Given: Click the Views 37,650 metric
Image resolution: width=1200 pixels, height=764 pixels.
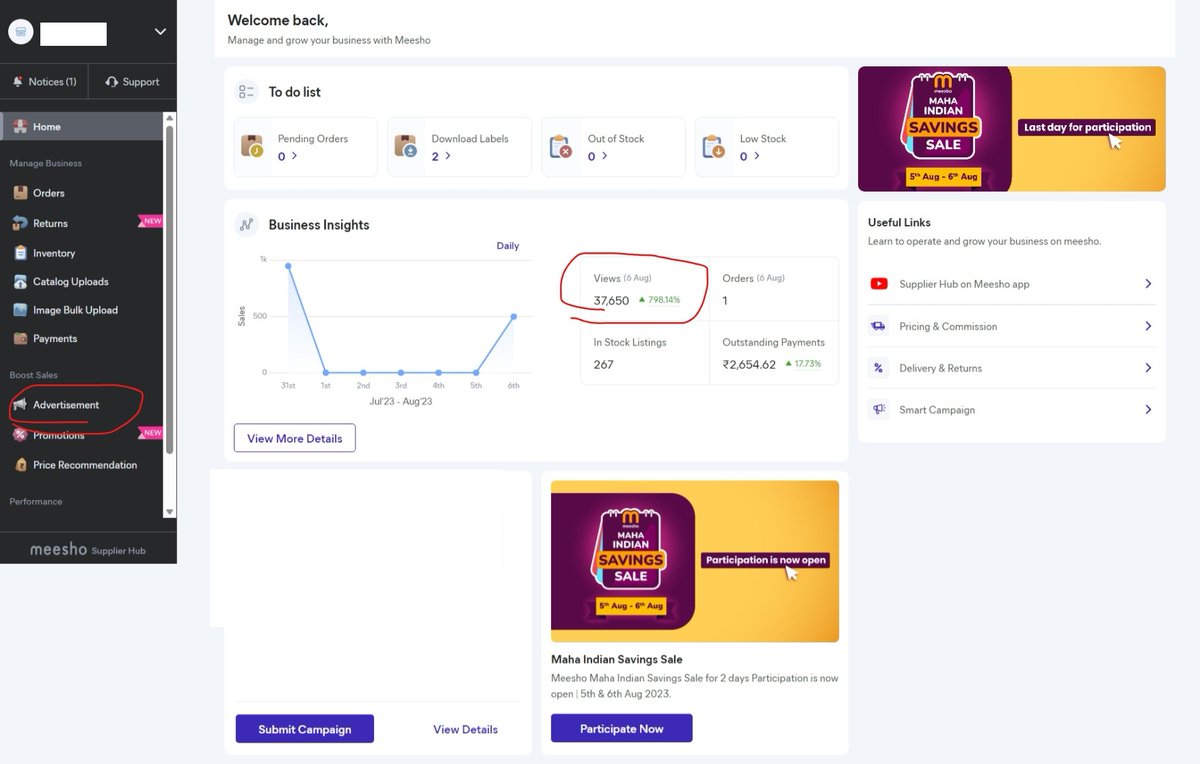Looking at the screenshot, I should point(645,289).
